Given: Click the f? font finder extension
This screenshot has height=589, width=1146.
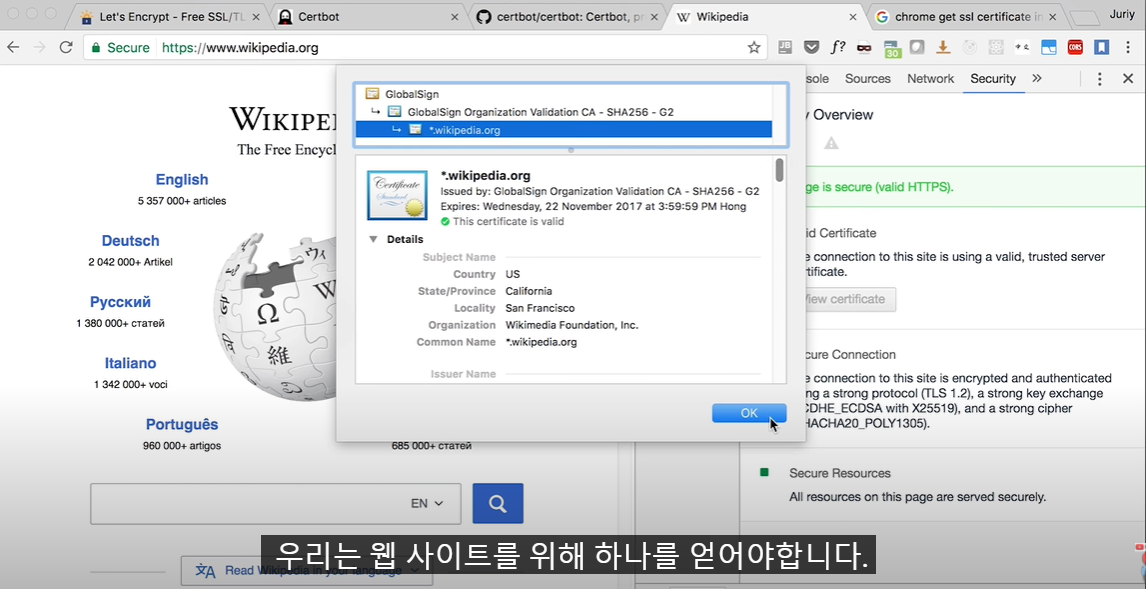Looking at the screenshot, I should point(838,48).
